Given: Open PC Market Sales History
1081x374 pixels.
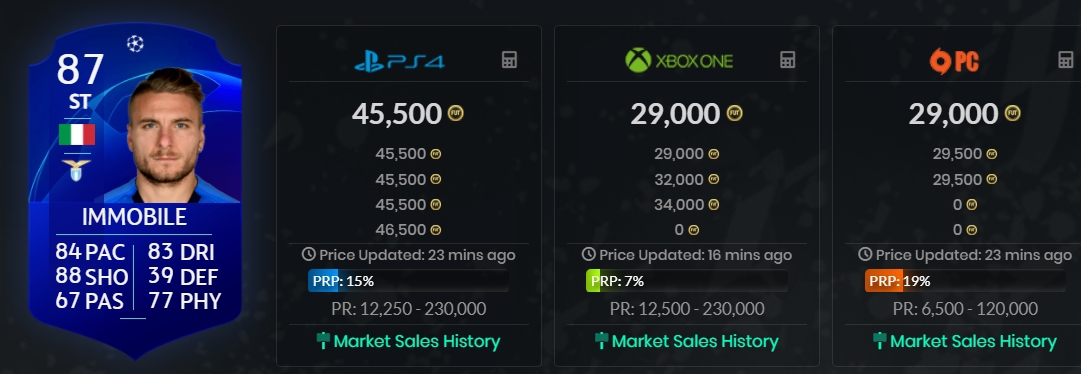Looking at the screenshot, I should 964,341.
